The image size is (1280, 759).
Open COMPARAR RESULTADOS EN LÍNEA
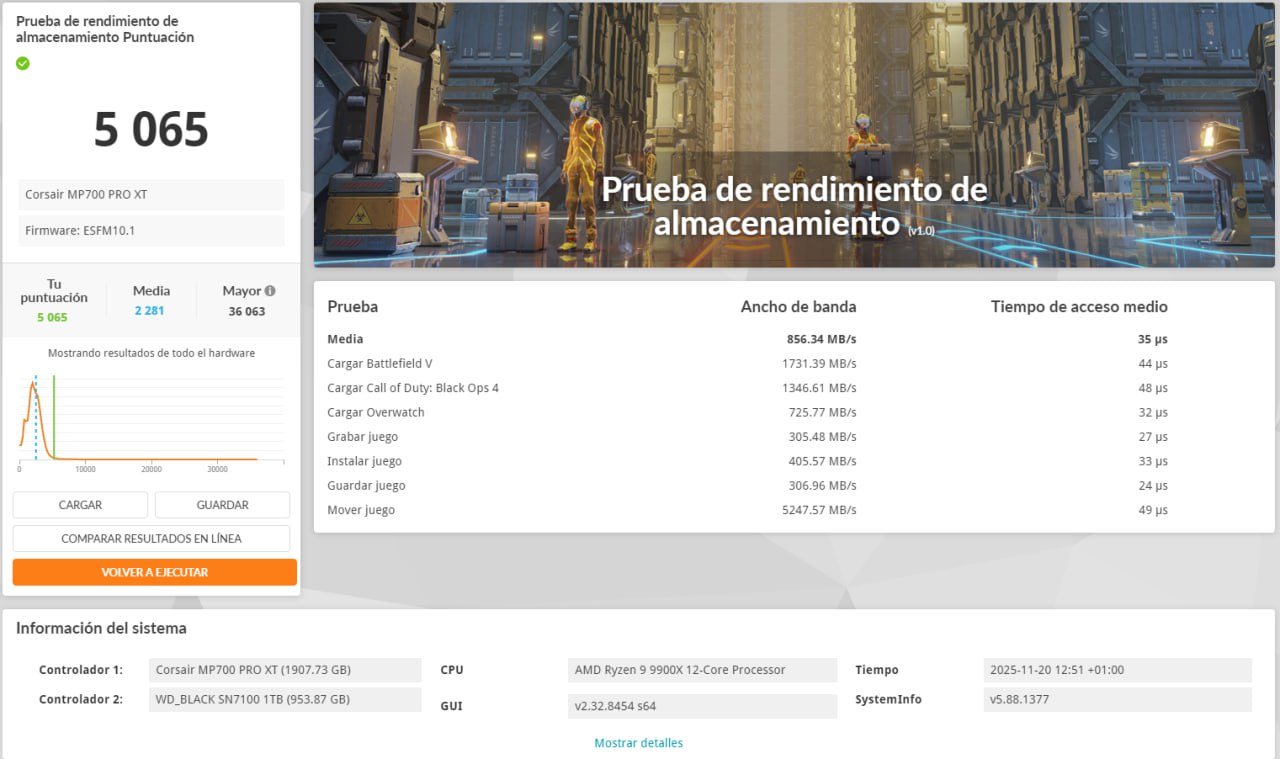click(151, 538)
